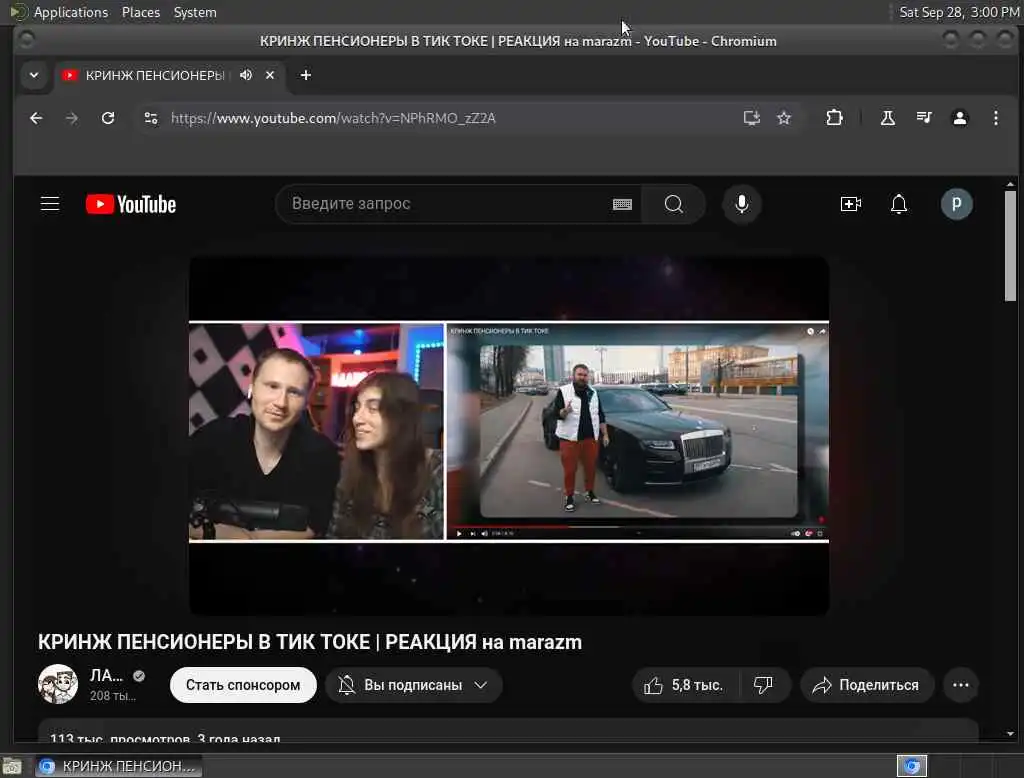Open the notifications bell
Viewport: 1024px width, 778px height.
pyautogui.click(x=899, y=204)
